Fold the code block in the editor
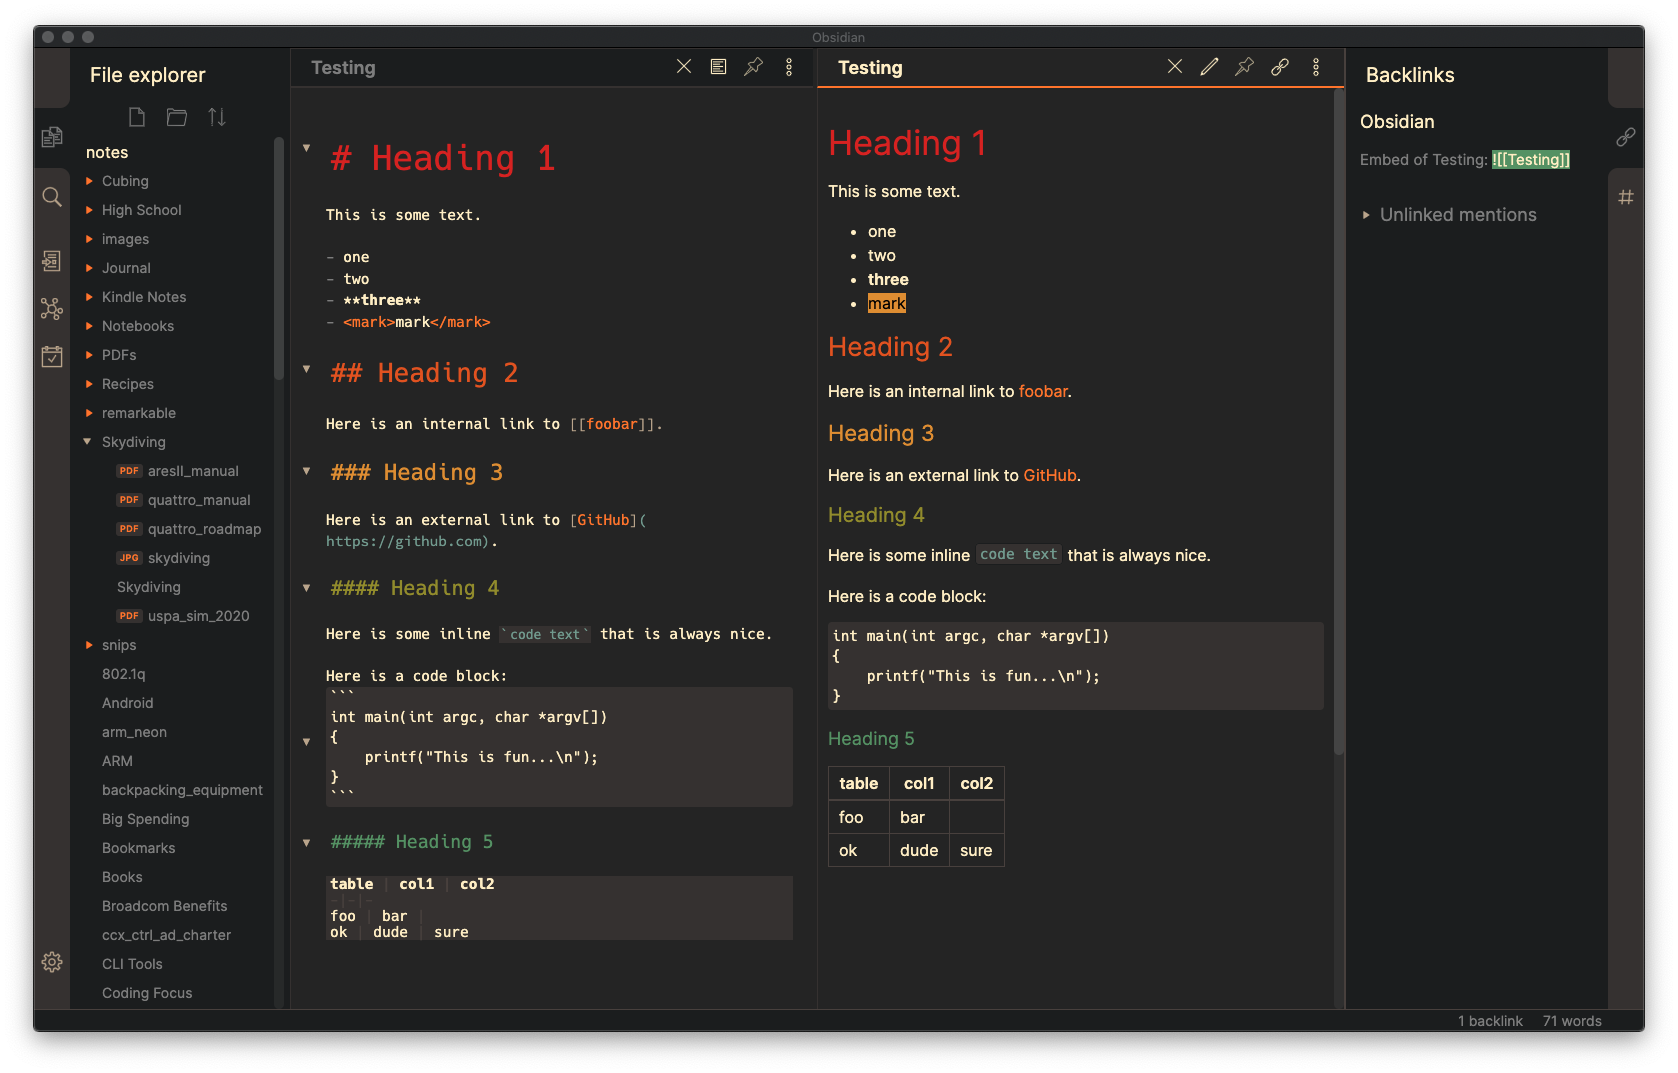This screenshot has height=1073, width=1678. [306, 742]
